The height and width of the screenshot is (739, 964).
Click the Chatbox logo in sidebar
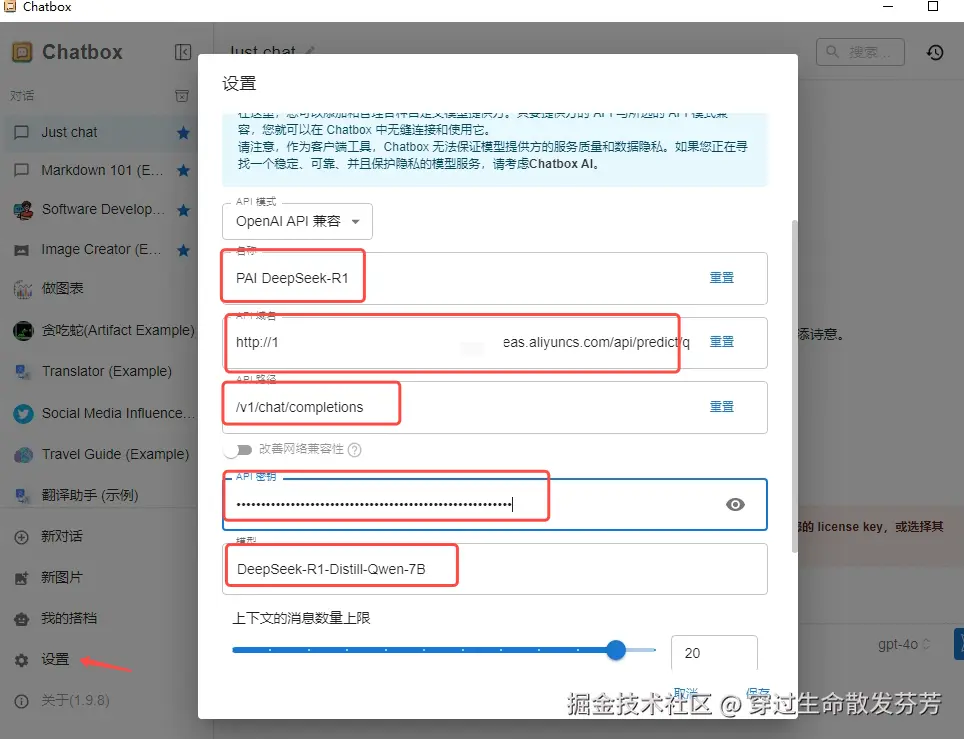[x=22, y=52]
